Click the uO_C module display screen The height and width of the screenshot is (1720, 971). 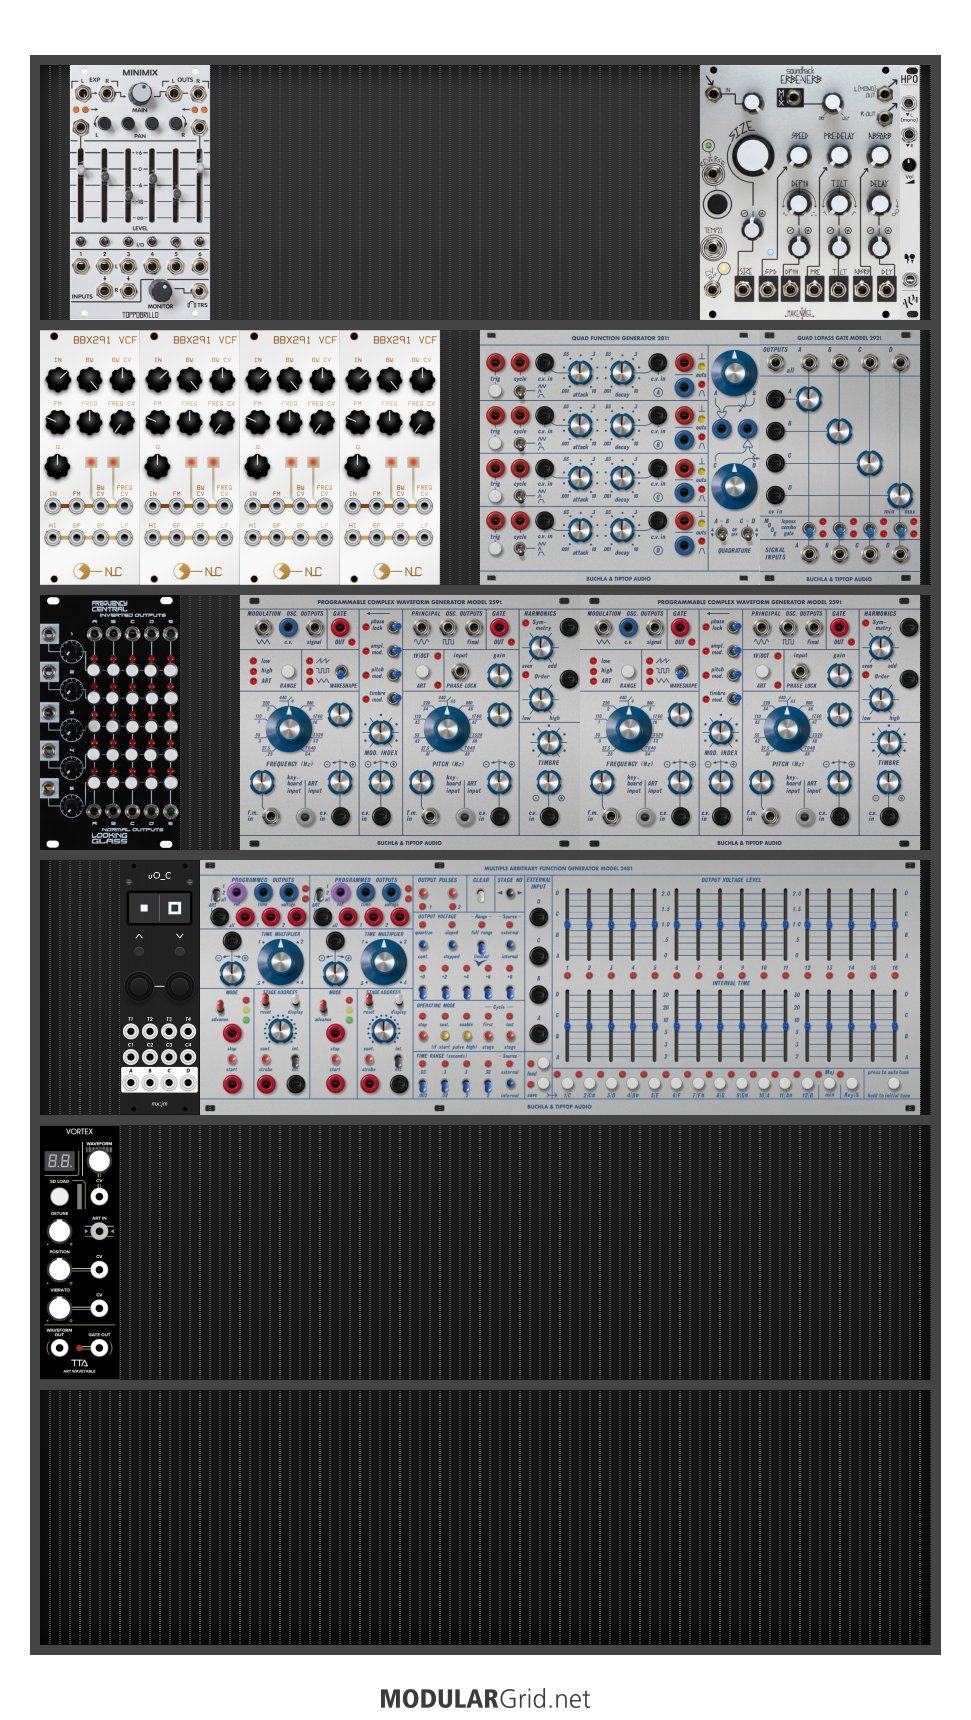coord(160,908)
